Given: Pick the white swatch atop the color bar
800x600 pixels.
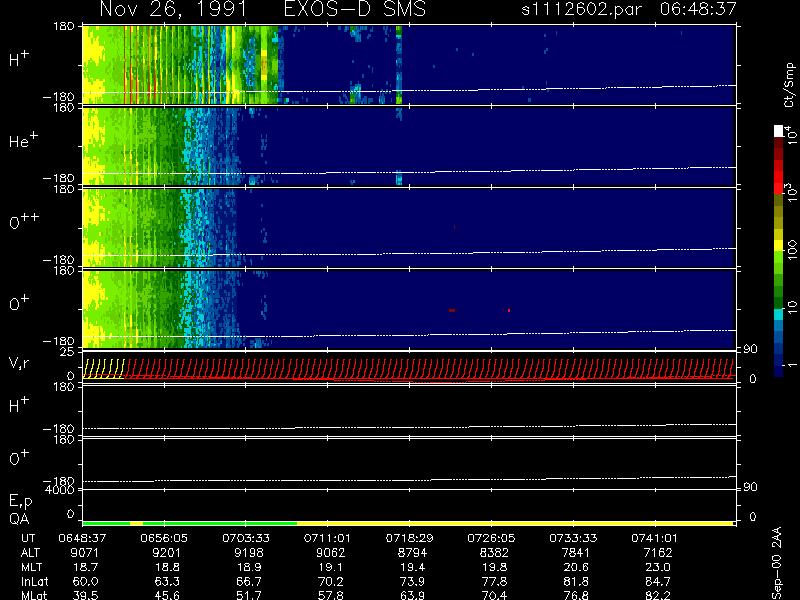Looking at the screenshot, I should (779, 131).
